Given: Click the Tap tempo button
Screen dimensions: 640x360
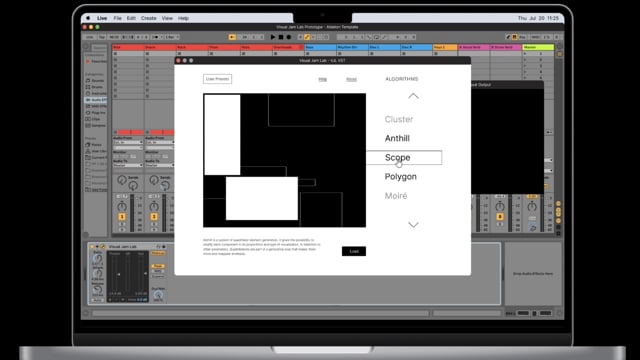Looking at the screenshot, I should 102,37.
